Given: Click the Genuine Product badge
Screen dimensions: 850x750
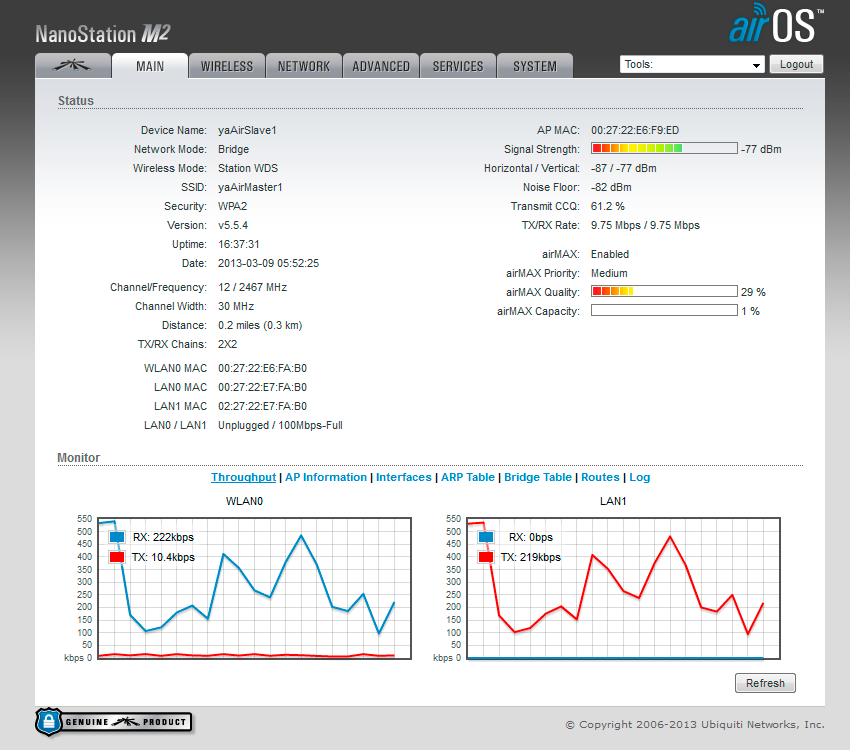Looking at the screenshot, I should click(x=114, y=722).
